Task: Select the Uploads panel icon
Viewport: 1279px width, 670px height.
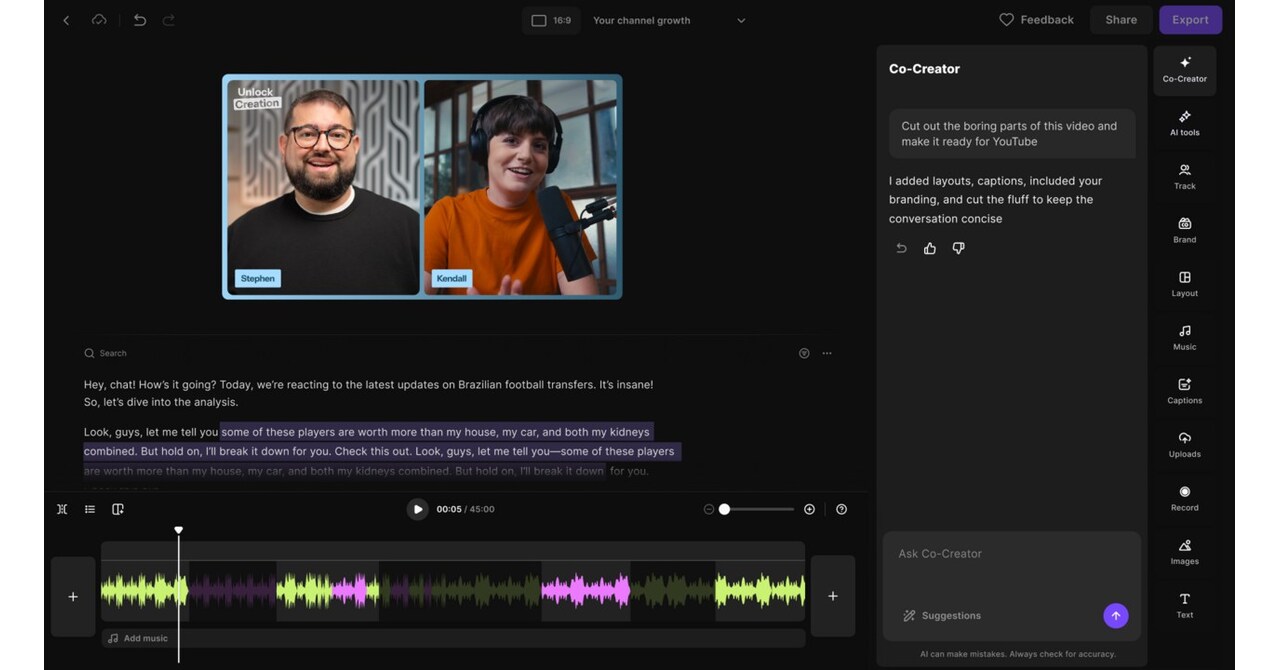Action: coord(1184,446)
